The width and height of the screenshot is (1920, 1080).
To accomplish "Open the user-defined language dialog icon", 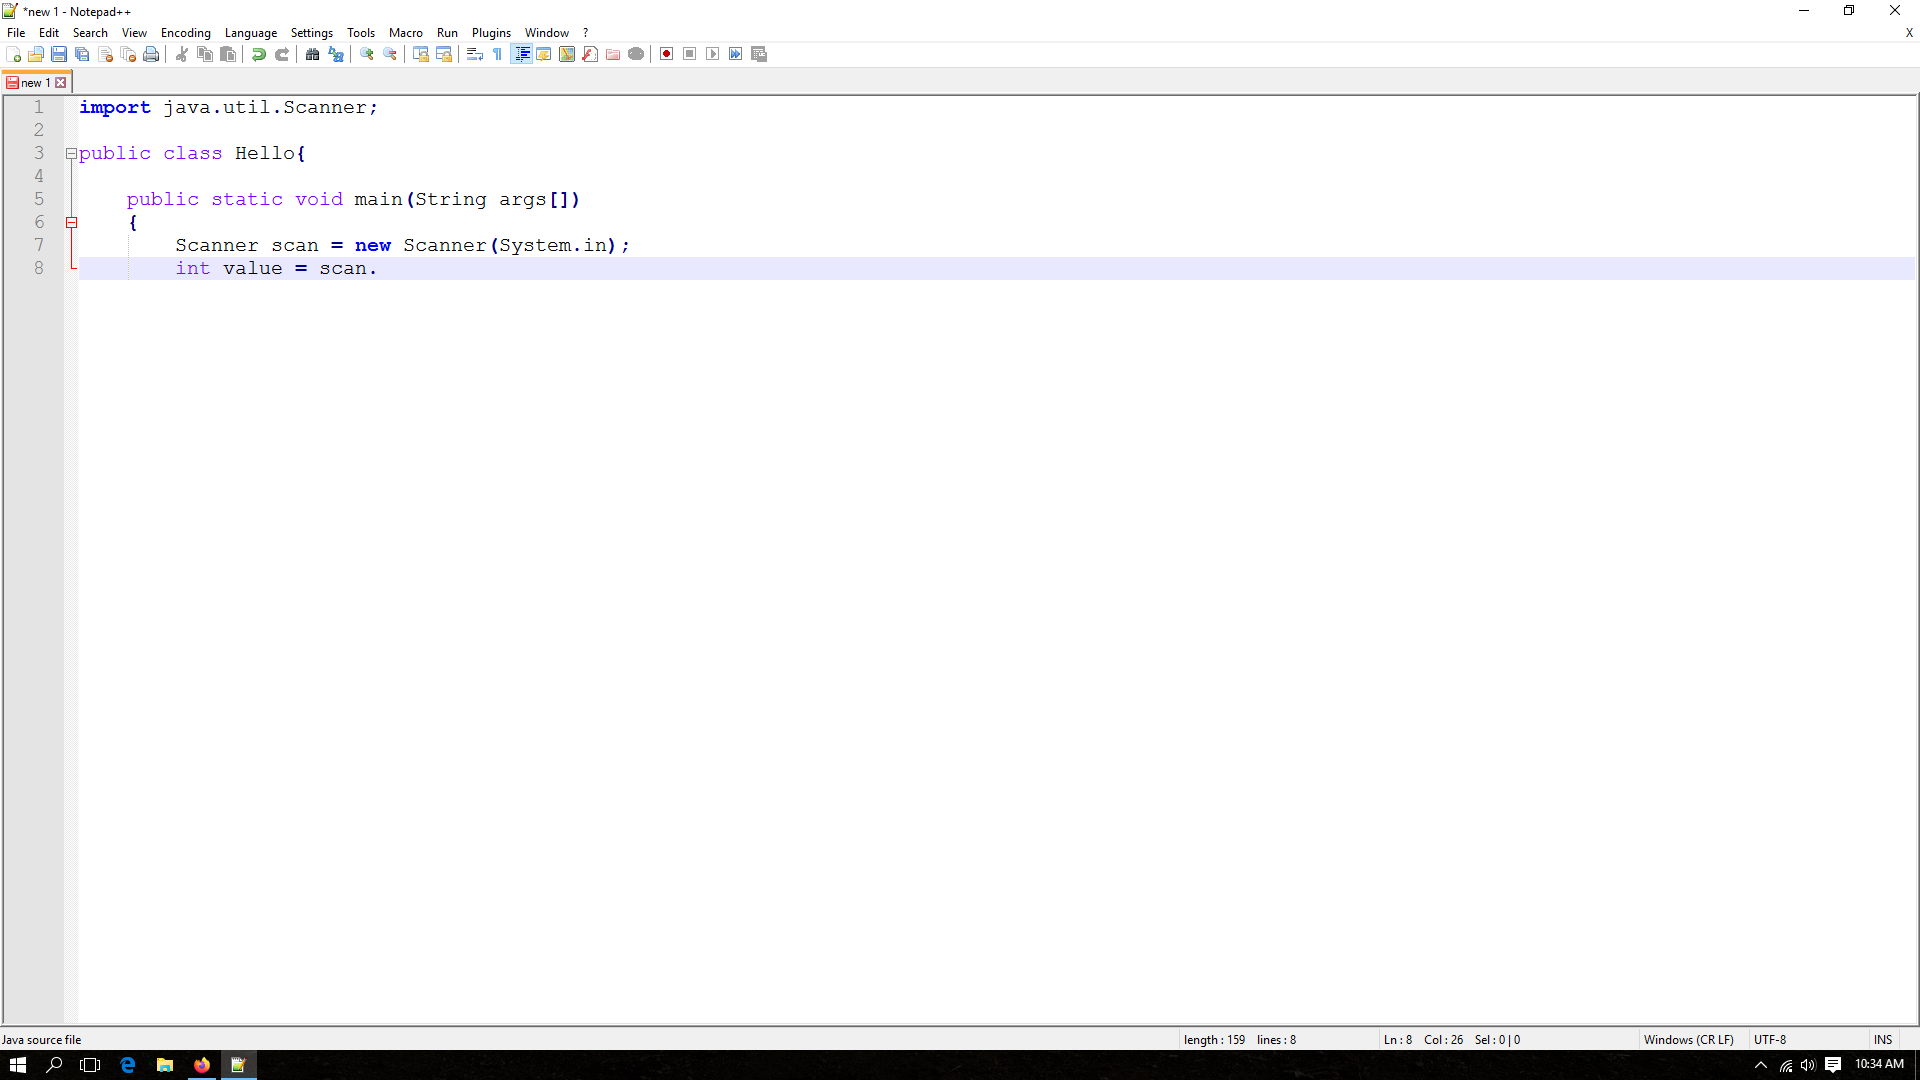I will coord(544,54).
